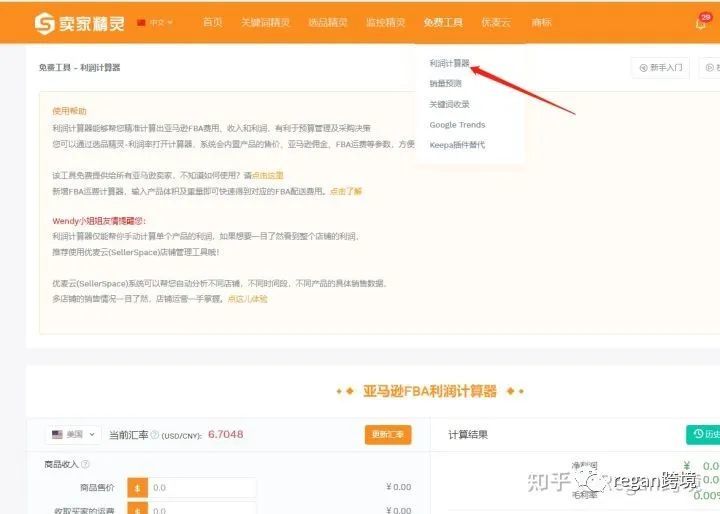Image resolution: width=720 pixels, height=514 pixels.
Task: Follow the 点这儿体验 link
Action: coord(248,299)
